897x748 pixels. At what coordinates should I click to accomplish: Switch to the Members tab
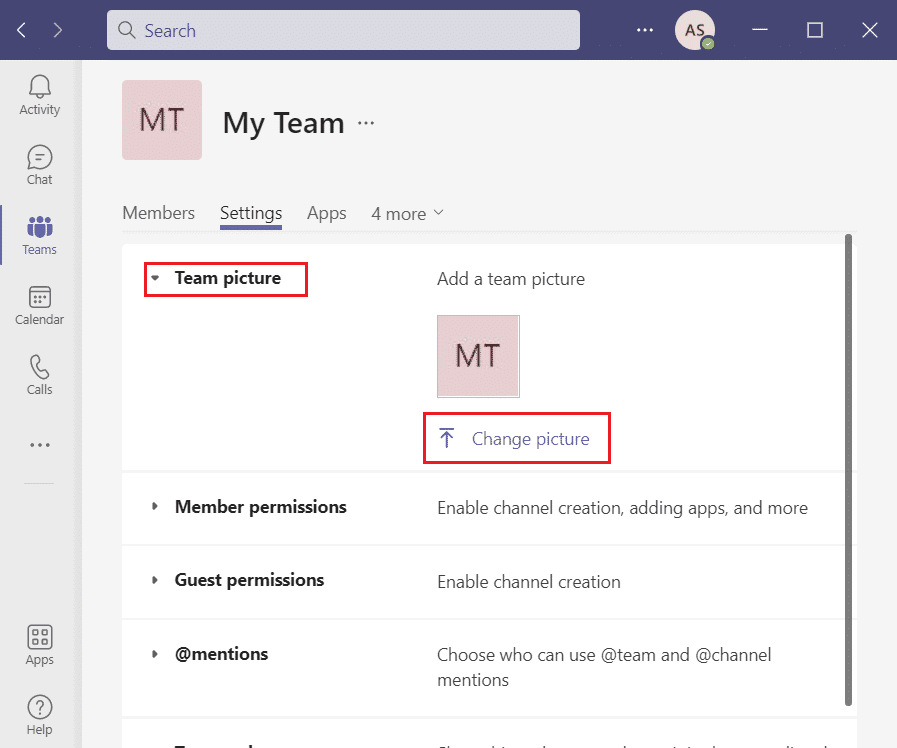pos(158,213)
